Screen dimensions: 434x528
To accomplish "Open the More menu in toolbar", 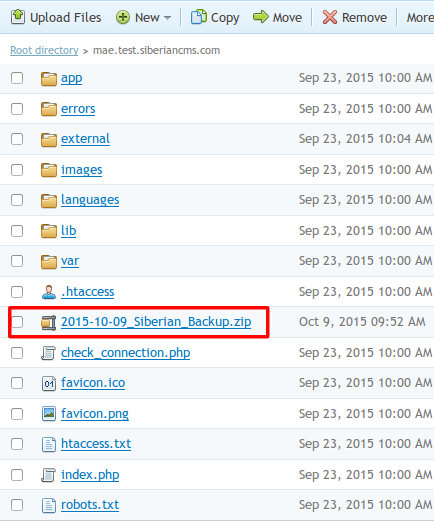I will tap(420, 18).
